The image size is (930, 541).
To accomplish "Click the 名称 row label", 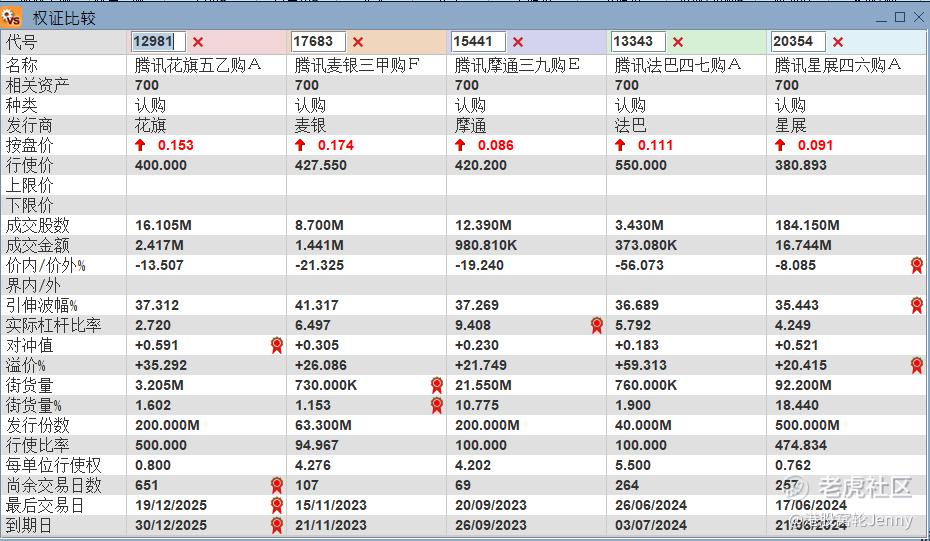I will pyautogui.click(x=22, y=65).
